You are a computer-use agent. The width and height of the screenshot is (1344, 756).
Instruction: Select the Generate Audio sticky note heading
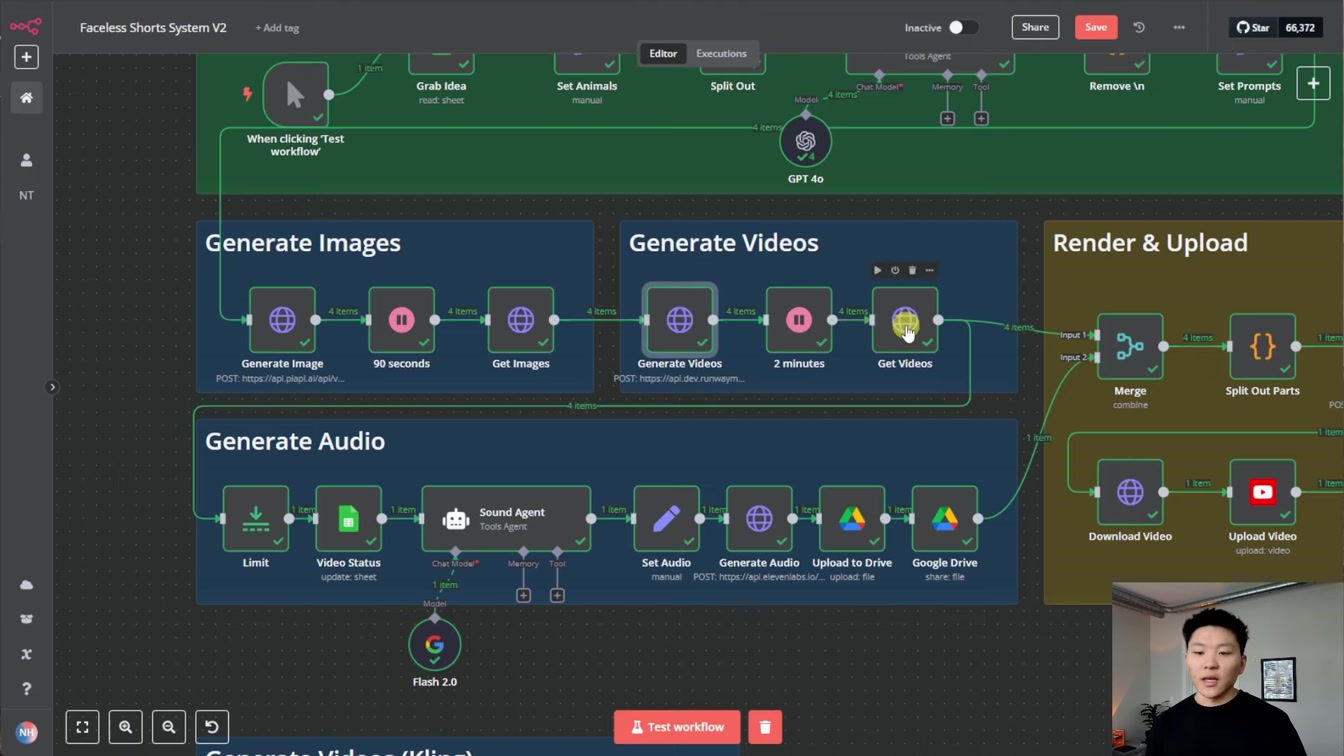295,441
